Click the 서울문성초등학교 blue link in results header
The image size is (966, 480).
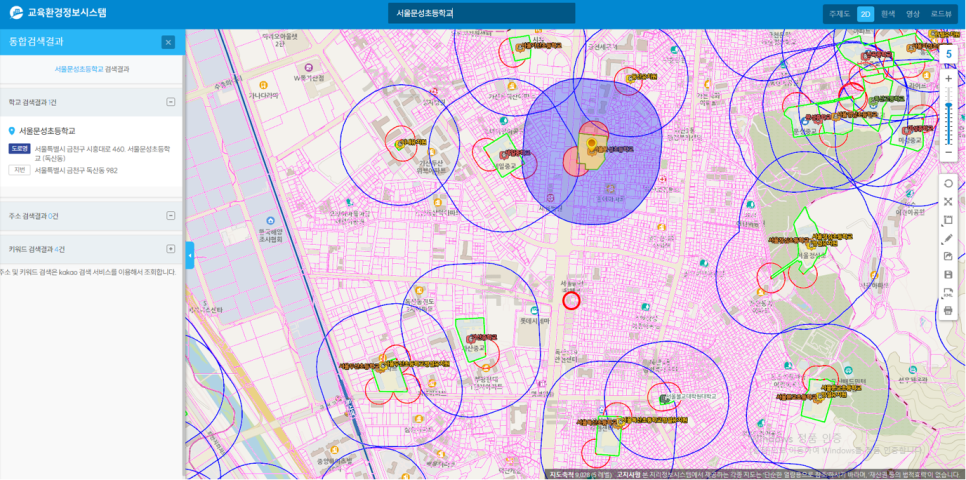pyautogui.click(x=79, y=70)
